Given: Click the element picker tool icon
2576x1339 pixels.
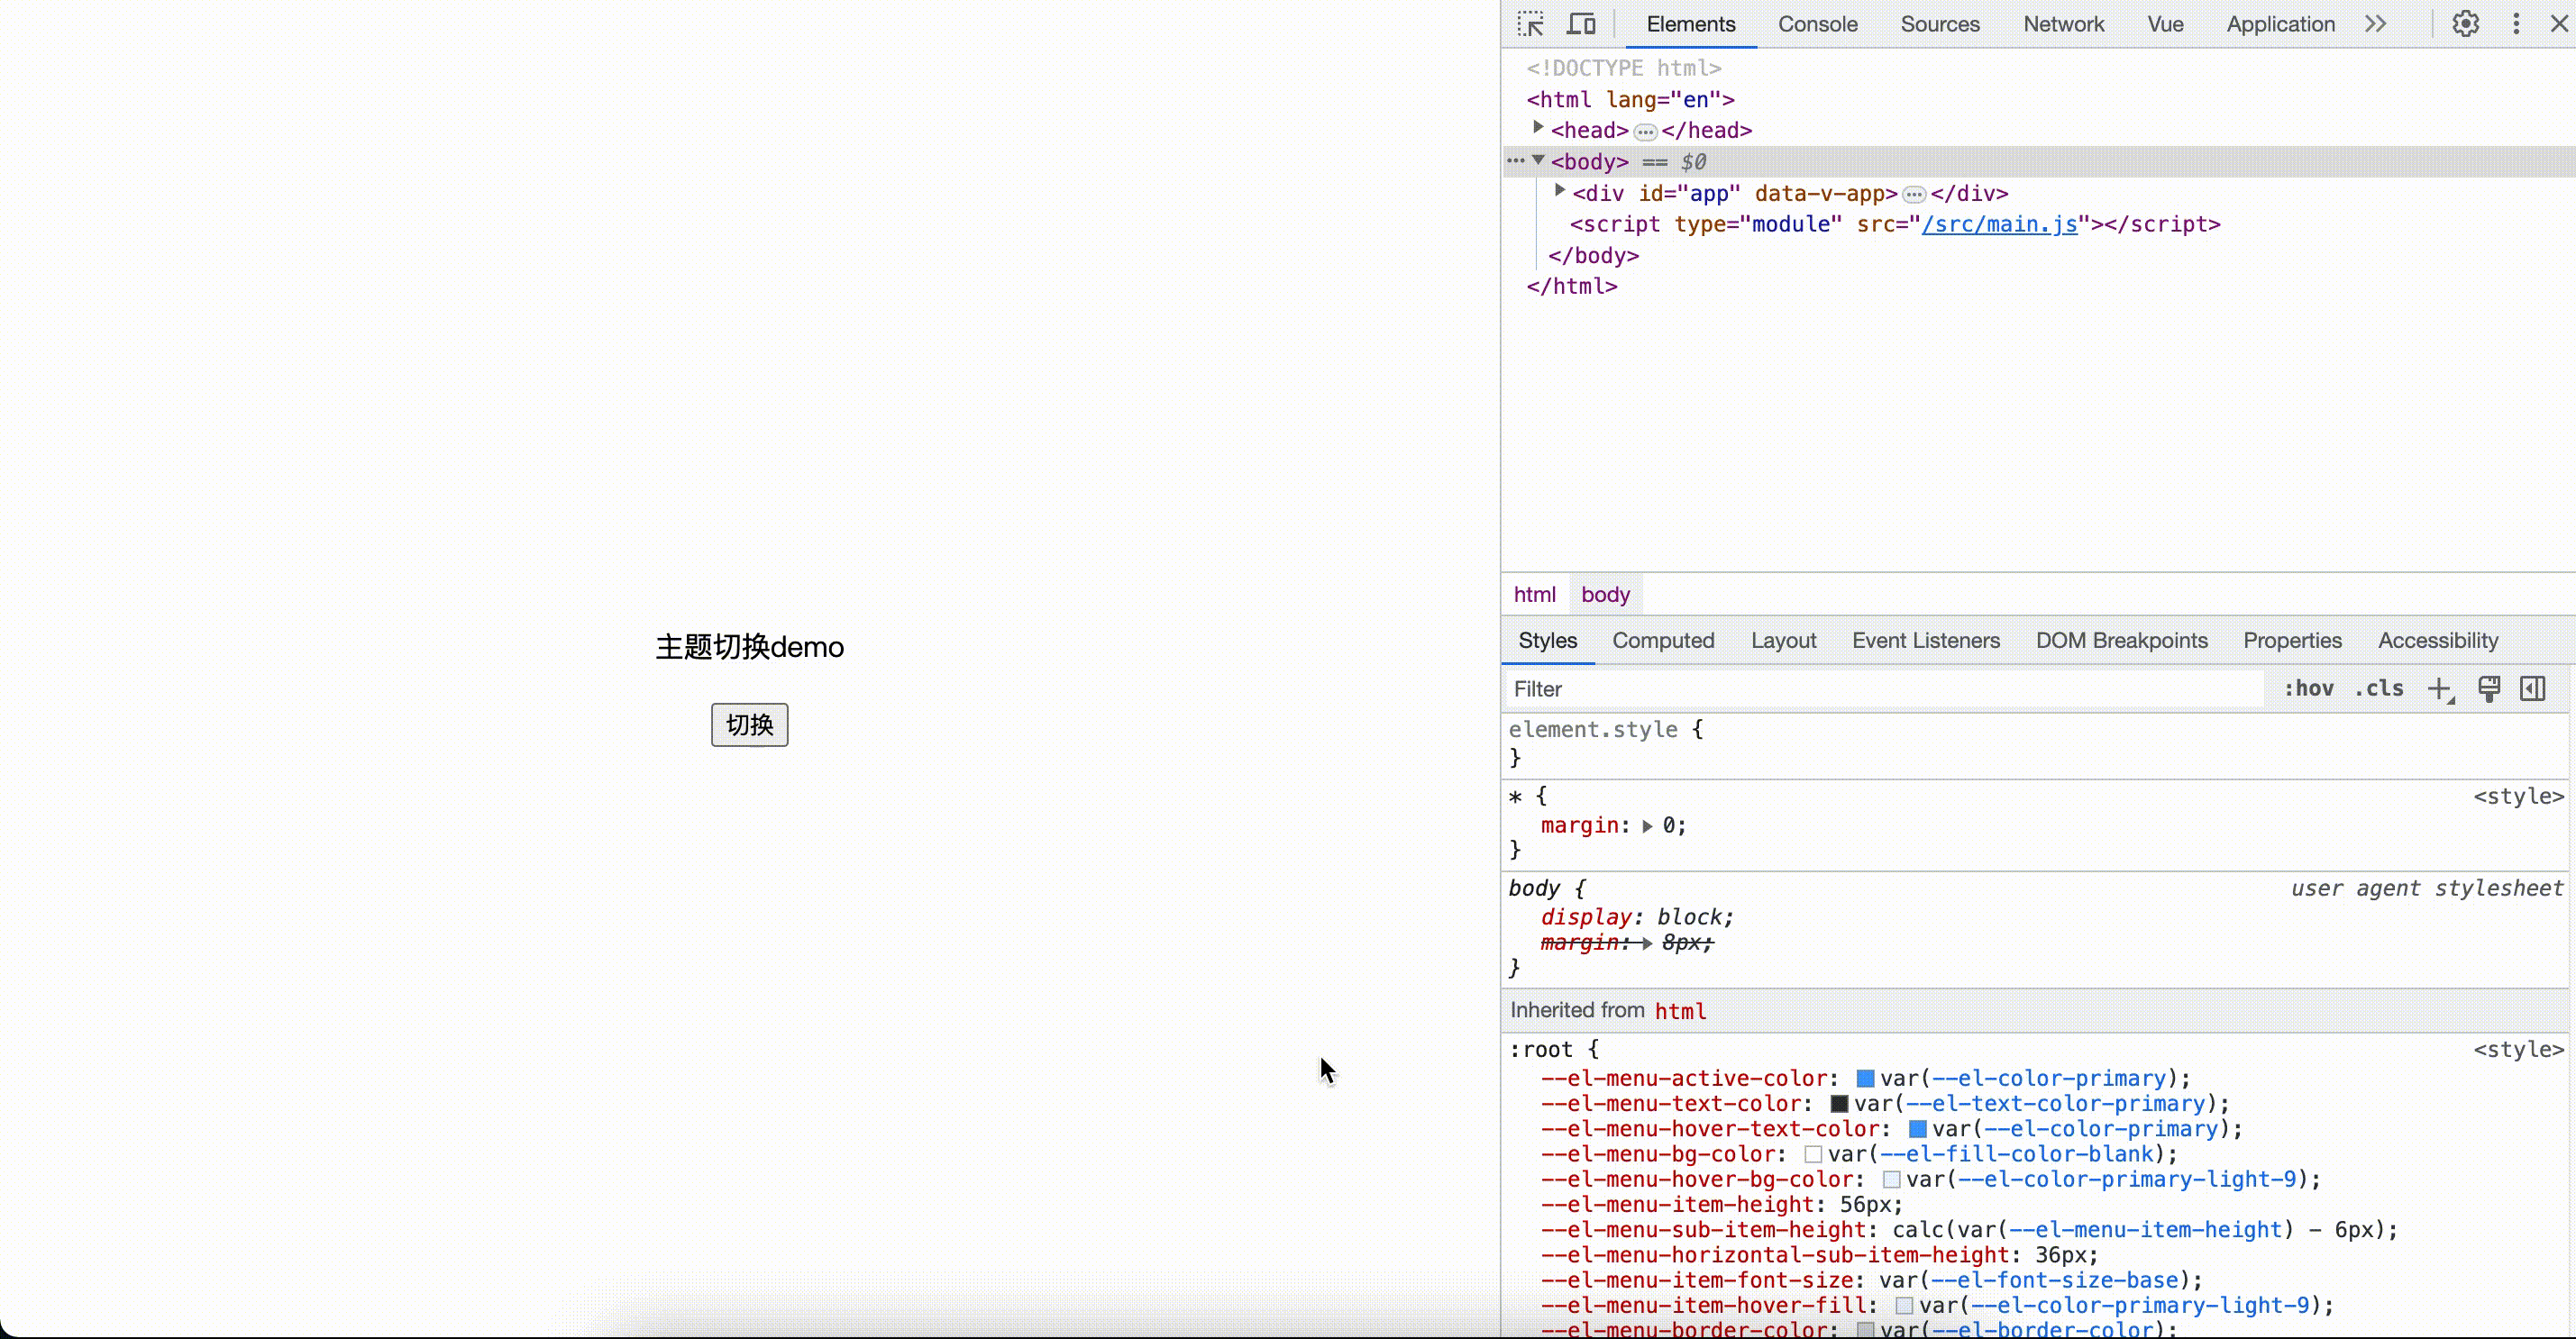Looking at the screenshot, I should pyautogui.click(x=1529, y=23).
